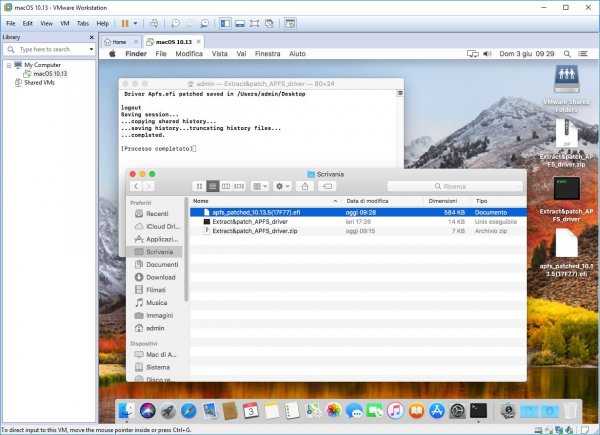Switch Finder to column view
This screenshot has width=600, height=435.
[x=225, y=186]
